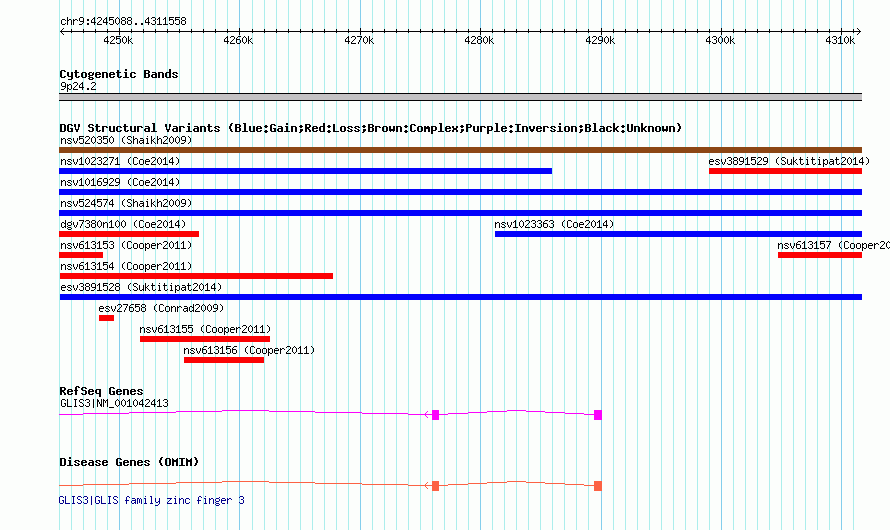Open the nsv613156 (Cooper2011) label
The width and height of the screenshot is (890, 530).
click(x=249, y=350)
